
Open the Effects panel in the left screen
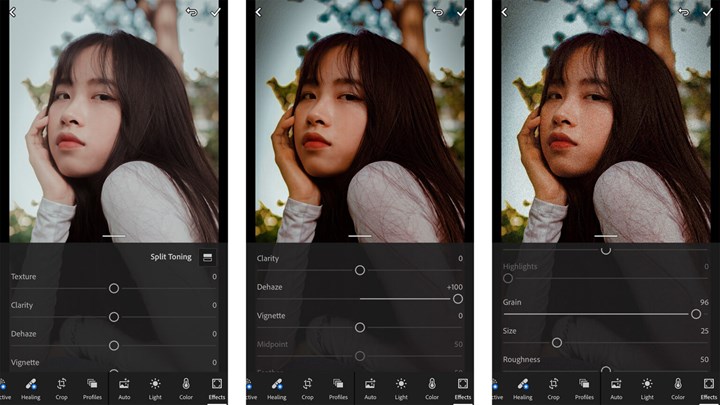pos(217,388)
